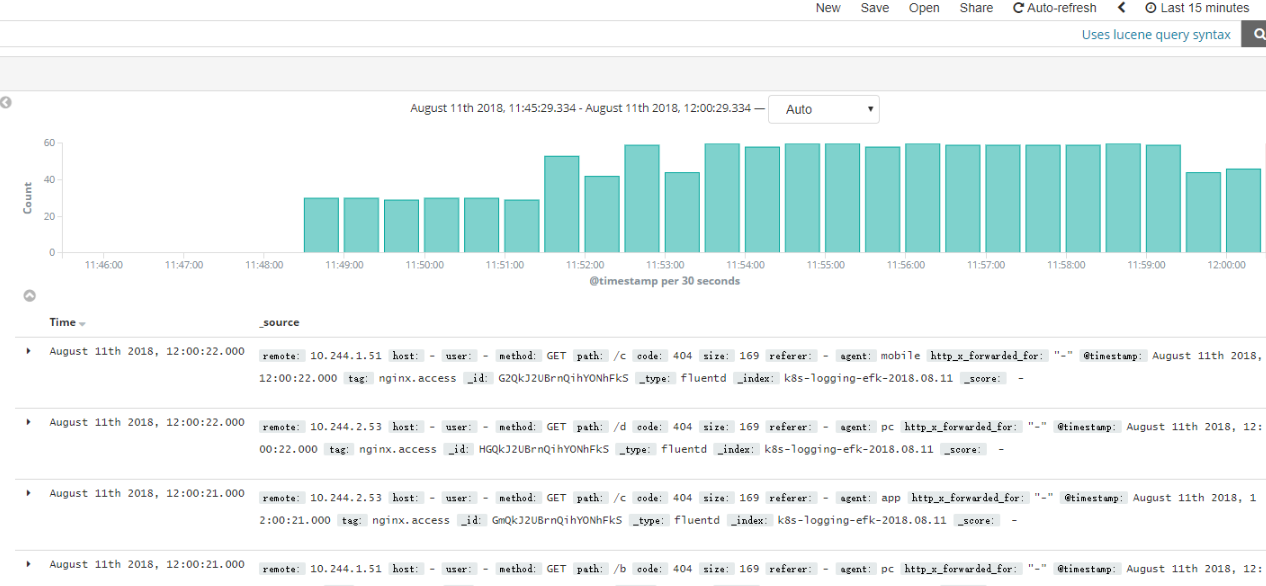Click the path value /d in second row

point(620,426)
